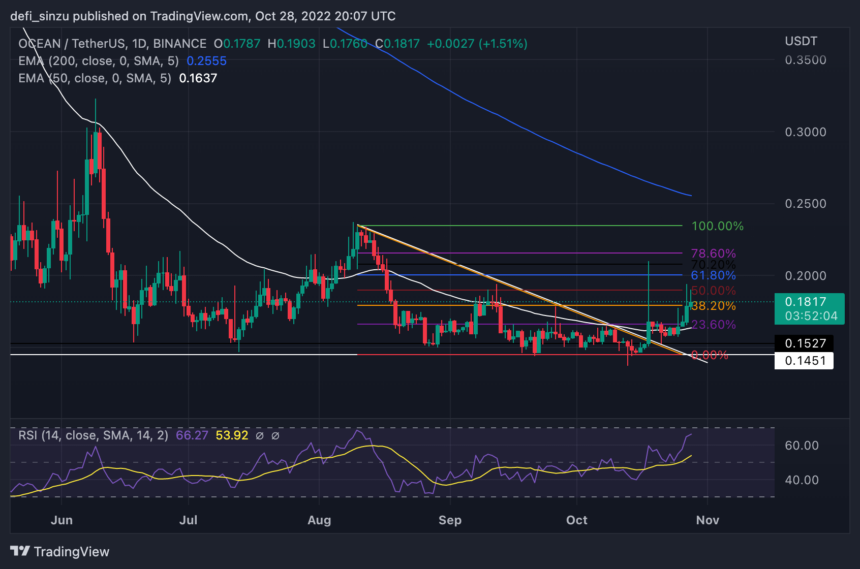Click the 0.00% Fibonacci level label
Screen dimensions: 860x569
pos(709,355)
